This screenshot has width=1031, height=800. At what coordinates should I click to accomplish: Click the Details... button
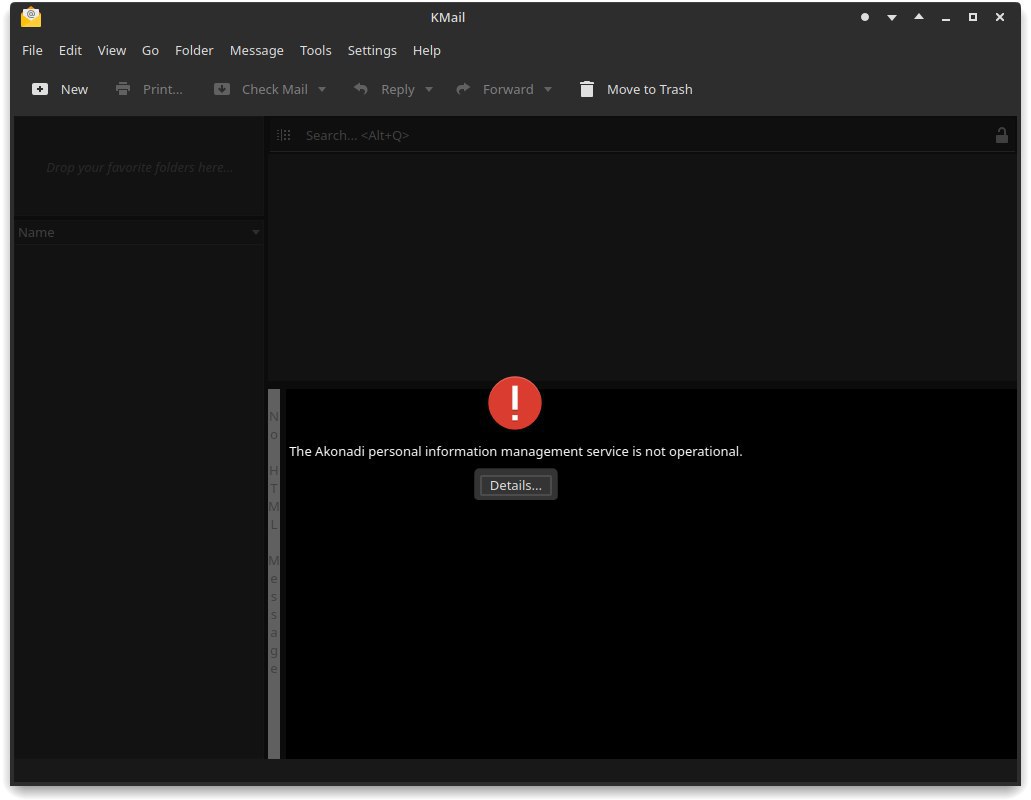516,485
